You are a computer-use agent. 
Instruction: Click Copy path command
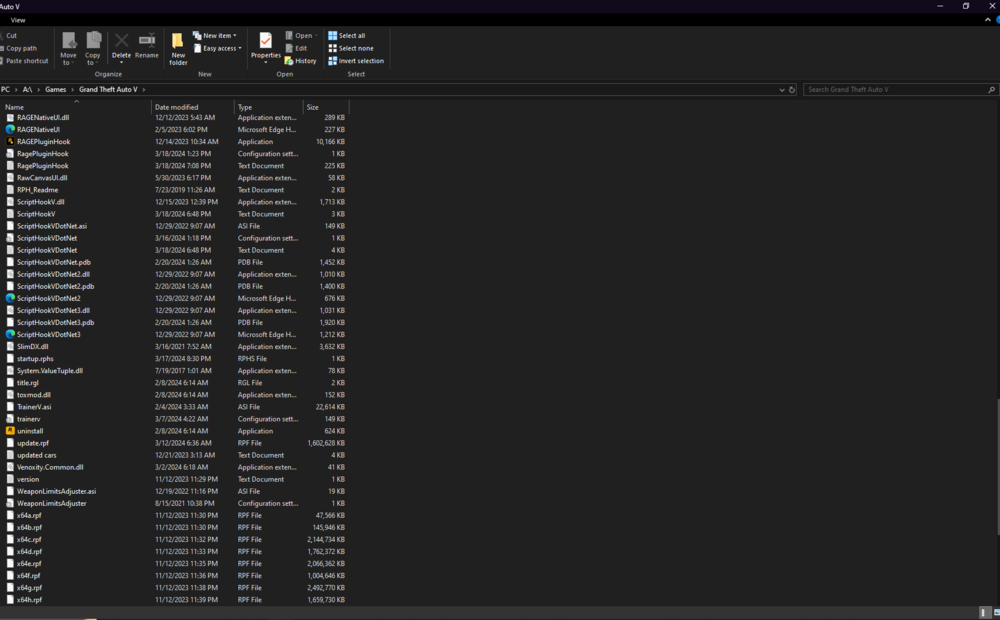click(19, 48)
